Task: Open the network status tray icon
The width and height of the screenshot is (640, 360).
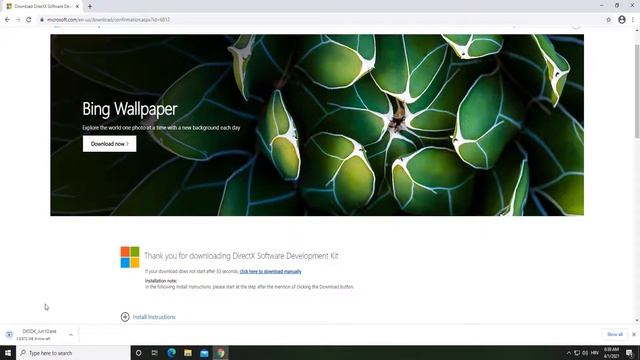Action: point(577,353)
